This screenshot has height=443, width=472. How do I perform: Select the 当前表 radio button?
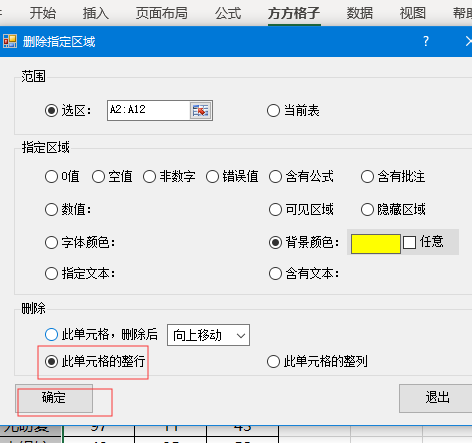click(273, 110)
